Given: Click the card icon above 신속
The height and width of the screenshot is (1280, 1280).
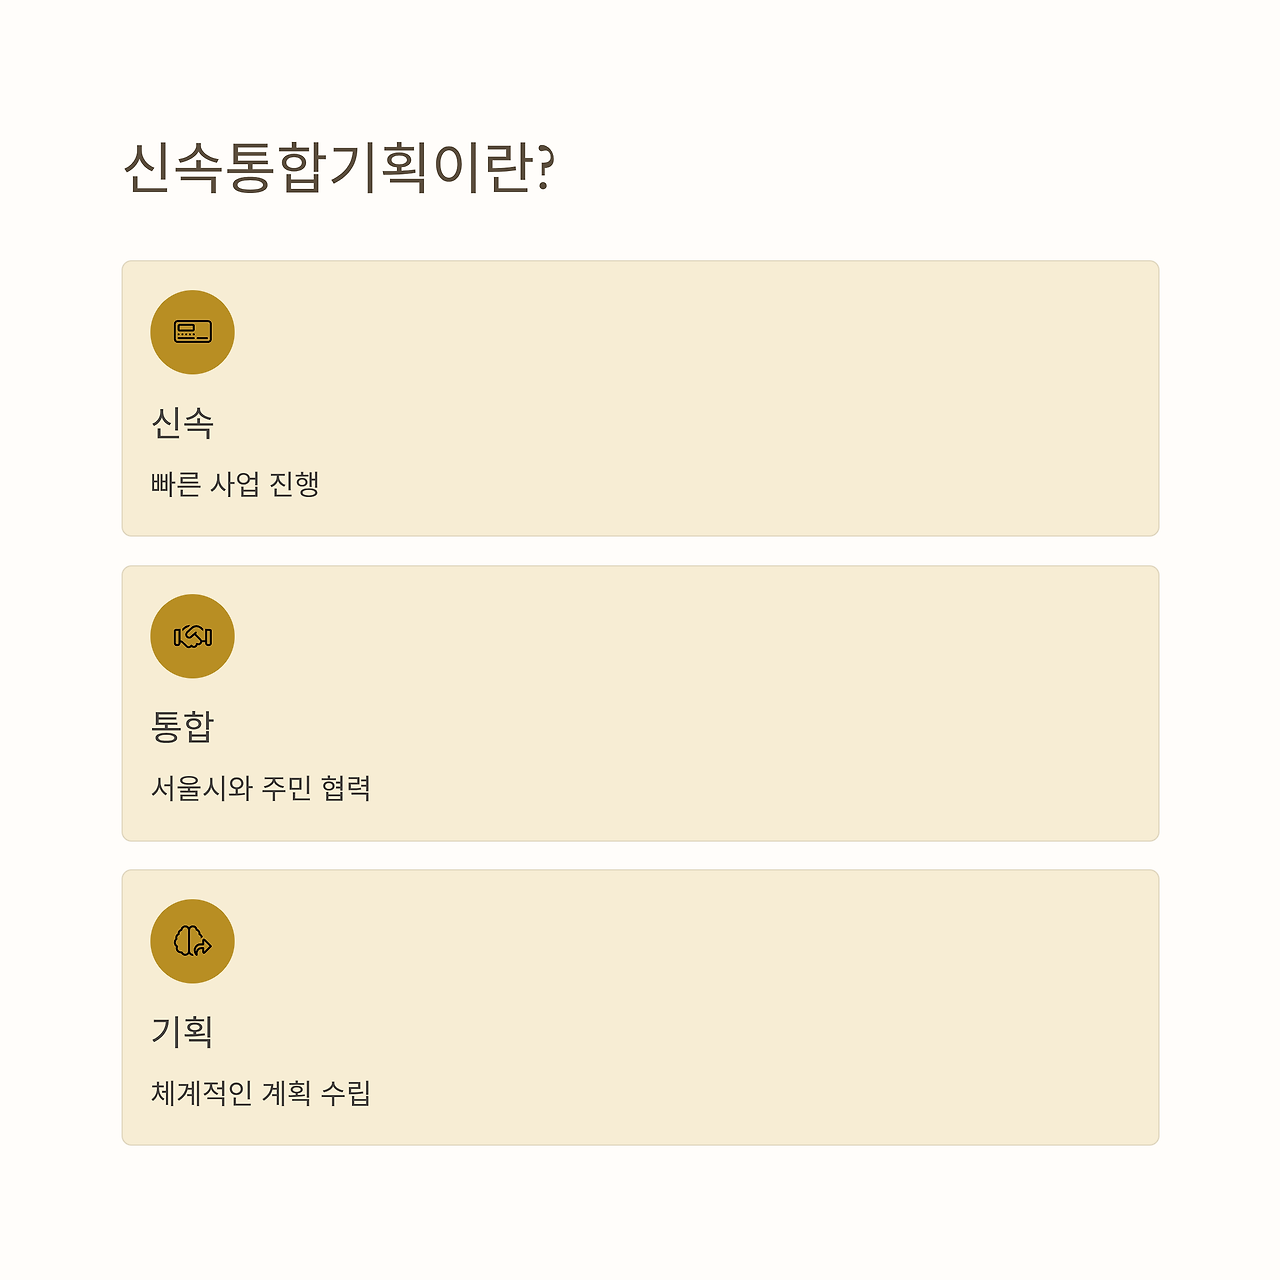Looking at the screenshot, I should pos(192,332).
